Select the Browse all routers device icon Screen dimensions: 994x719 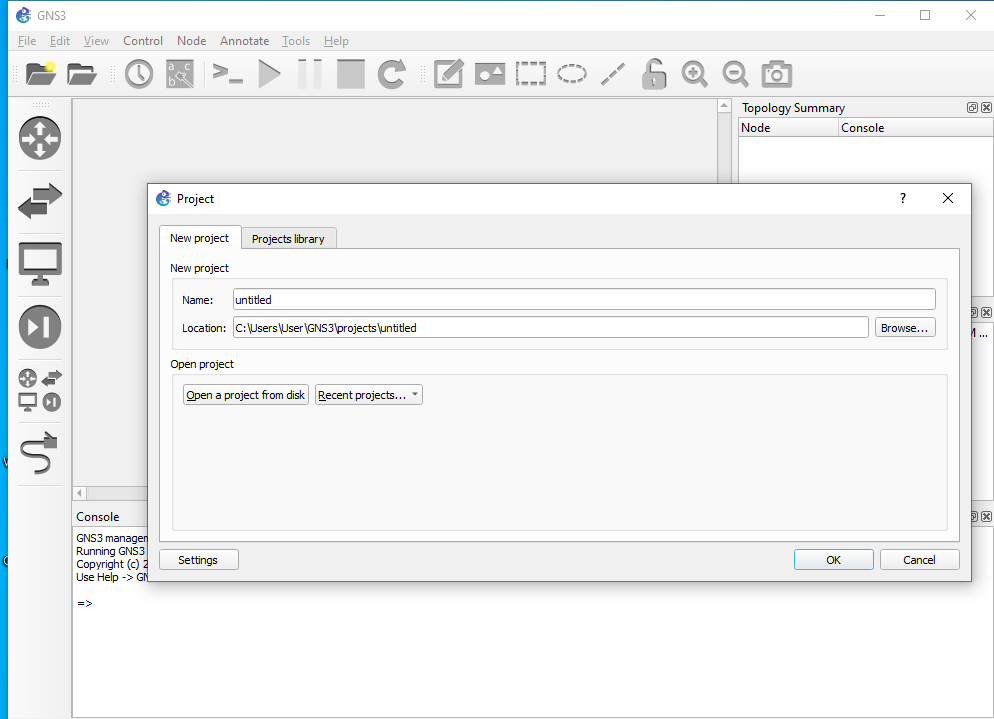click(40, 138)
